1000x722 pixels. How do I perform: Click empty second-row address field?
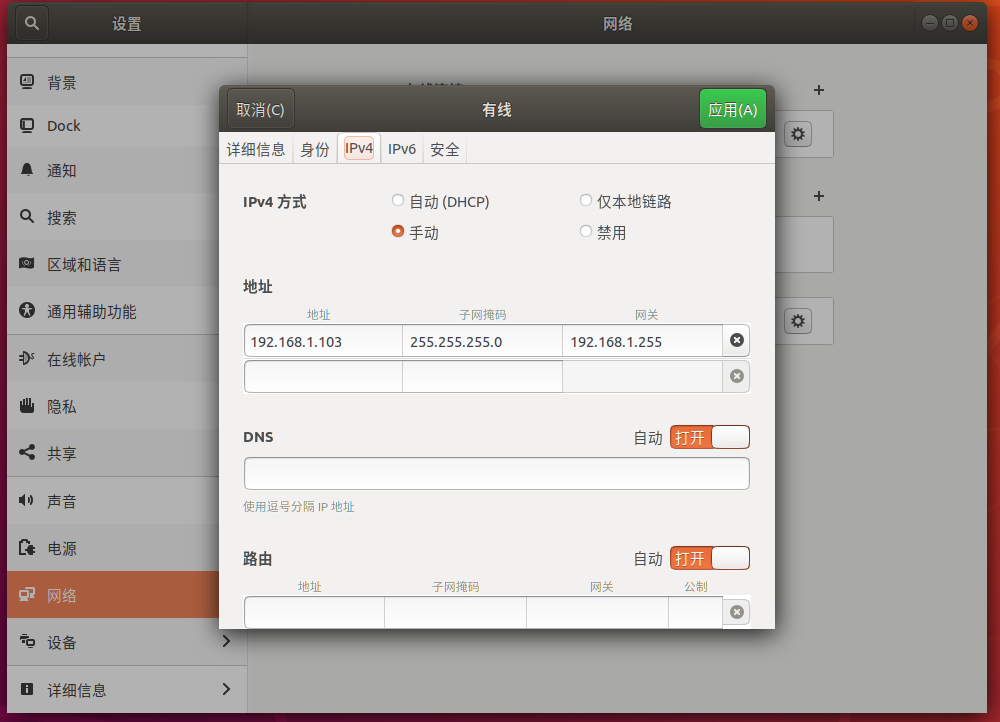tap(323, 376)
